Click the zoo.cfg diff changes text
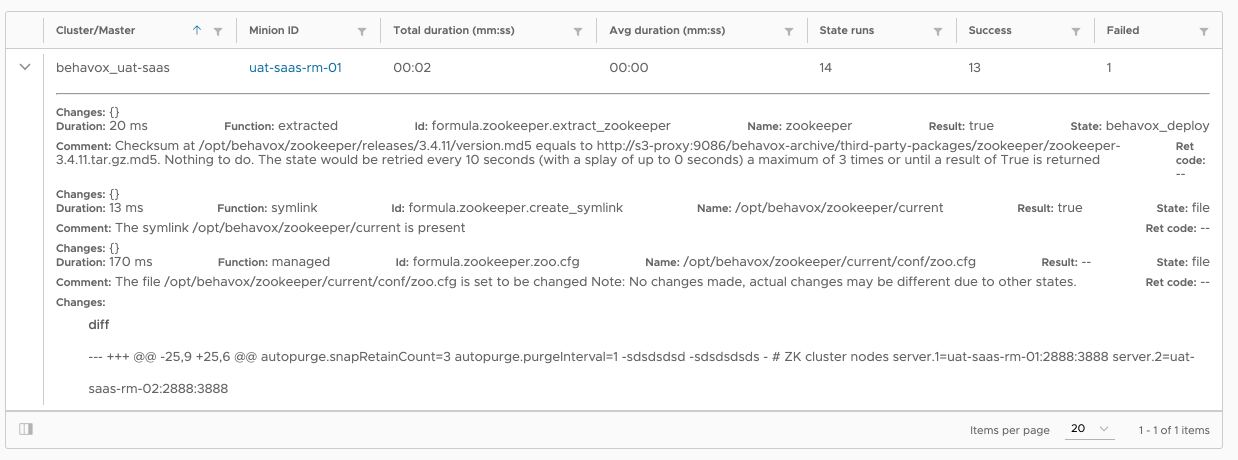 [641, 372]
